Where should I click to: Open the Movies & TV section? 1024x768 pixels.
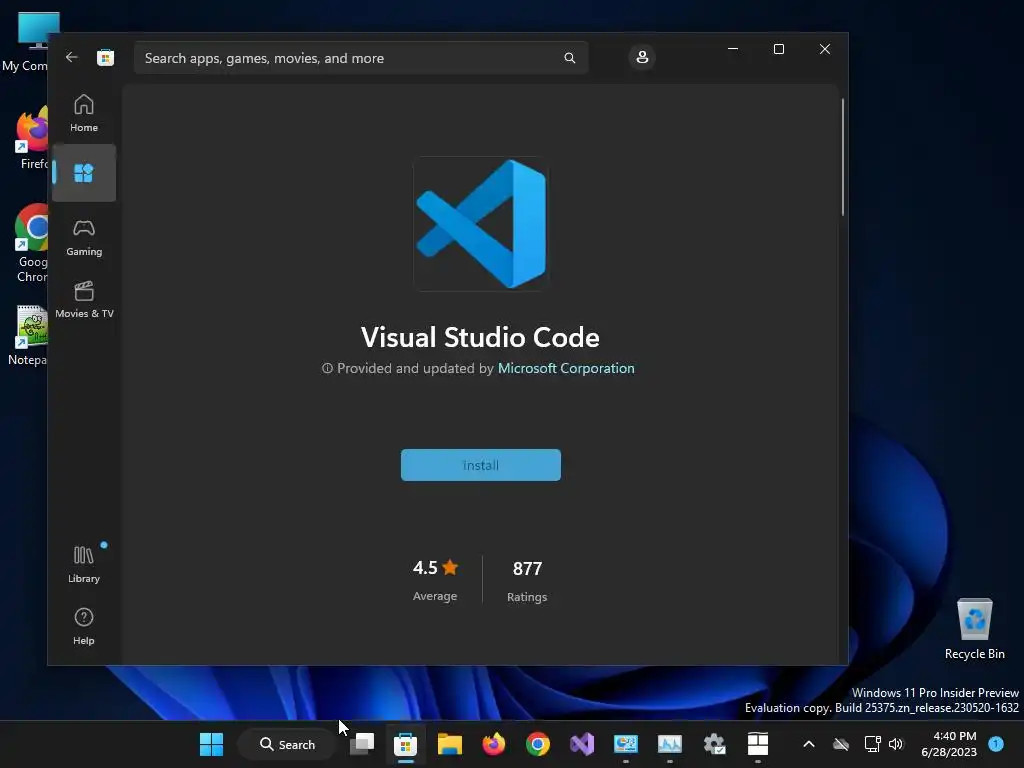(x=84, y=299)
